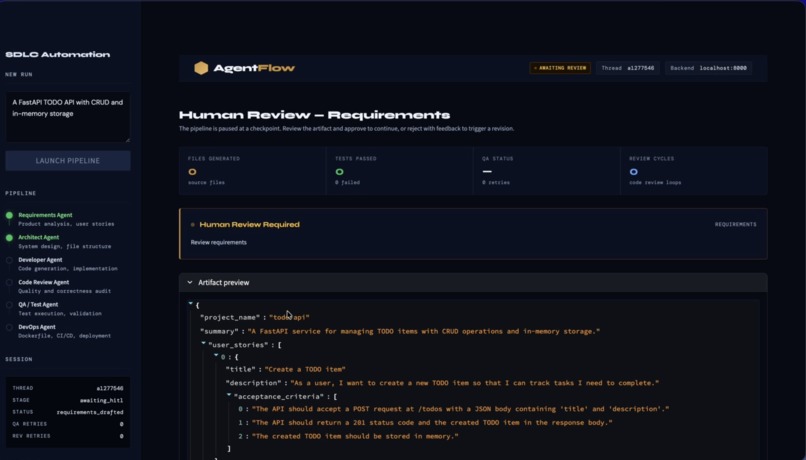Click the QA / Test Agent status circle
The height and width of the screenshot is (460, 806).
(x=9, y=305)
